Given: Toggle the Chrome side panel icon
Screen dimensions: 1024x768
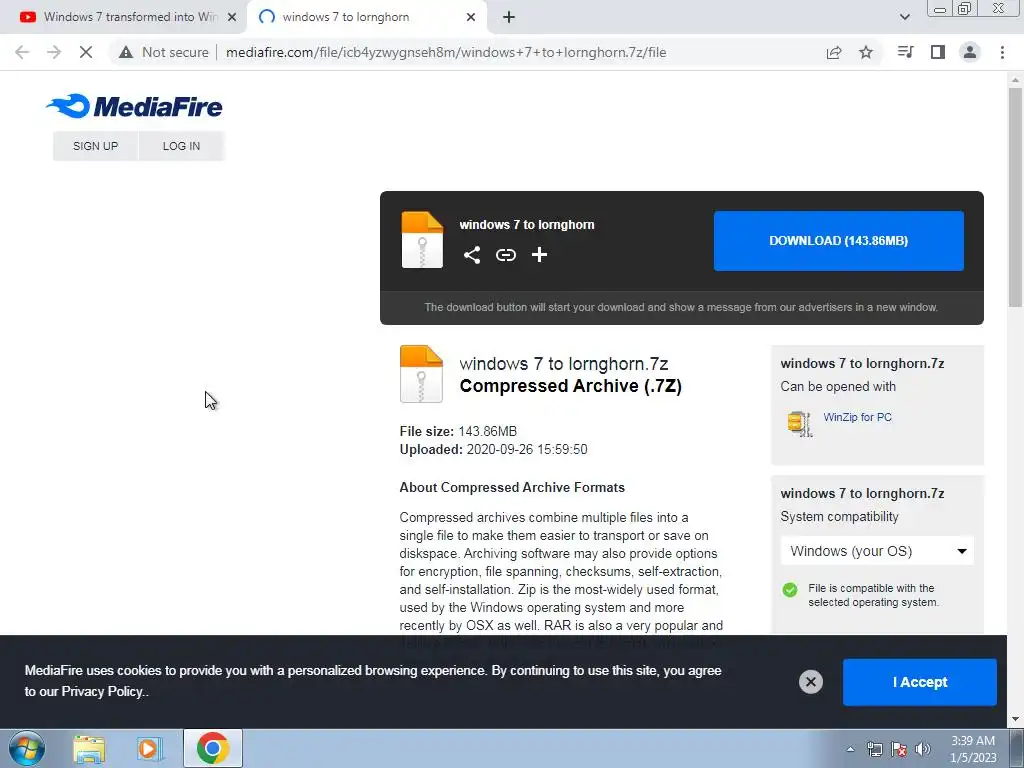Looking at the screenshot, I should coord(938,52).
